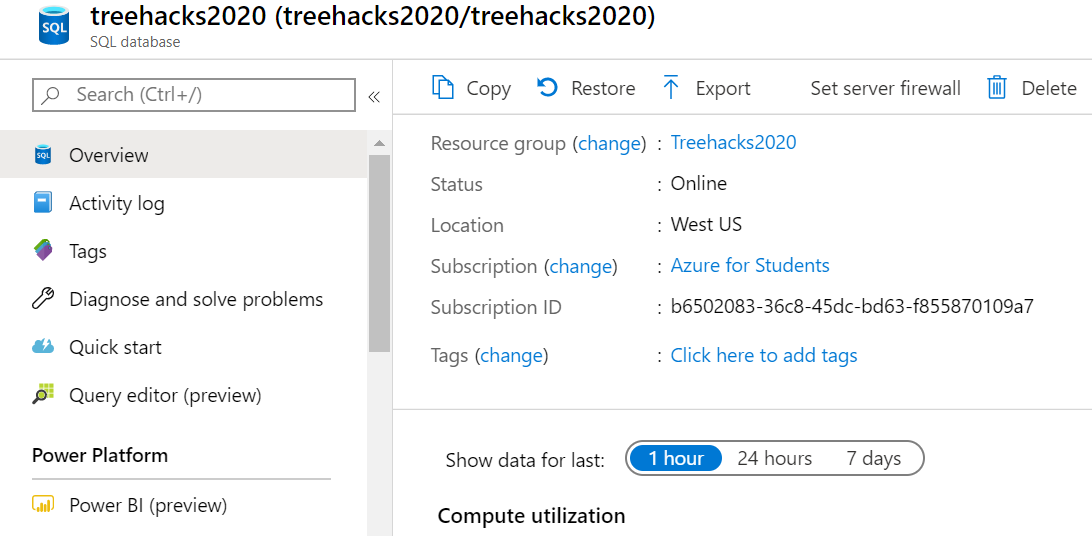Open the Azure for Students subscription link
This screenshot has height=536, width=1092.
pyautogui.click(x=750, y=265)
